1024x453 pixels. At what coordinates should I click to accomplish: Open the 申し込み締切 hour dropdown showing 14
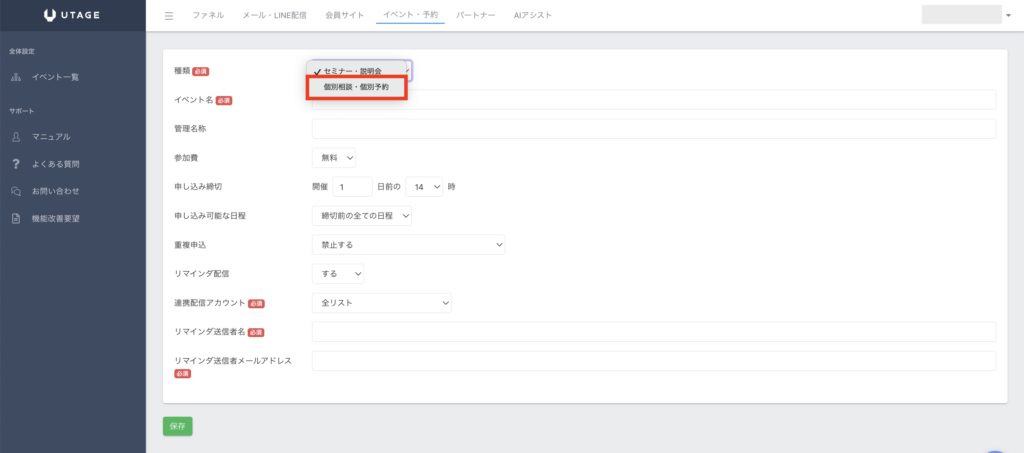click(424, 187)
